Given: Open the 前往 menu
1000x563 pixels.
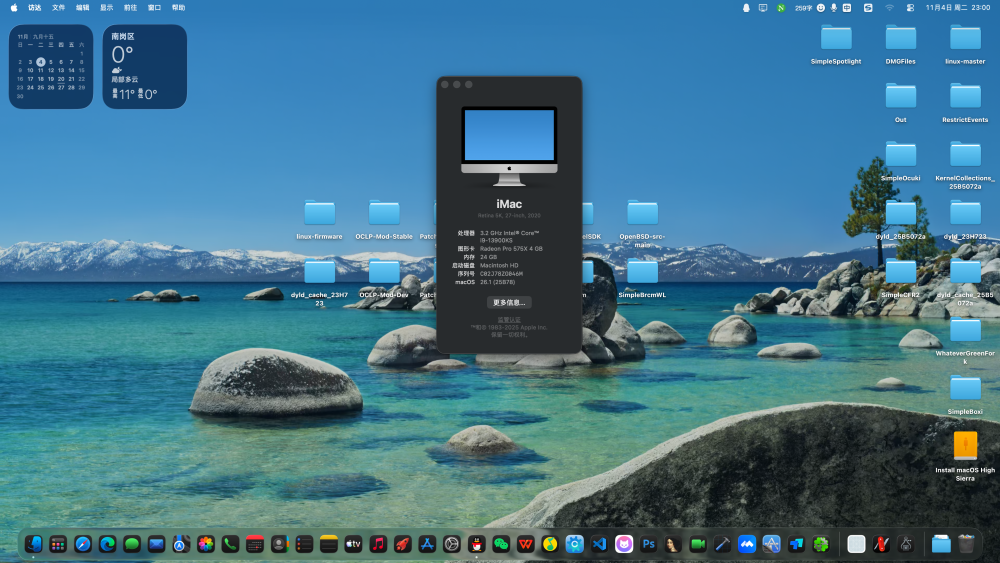Looking at the screenshot, I should 131,8.
